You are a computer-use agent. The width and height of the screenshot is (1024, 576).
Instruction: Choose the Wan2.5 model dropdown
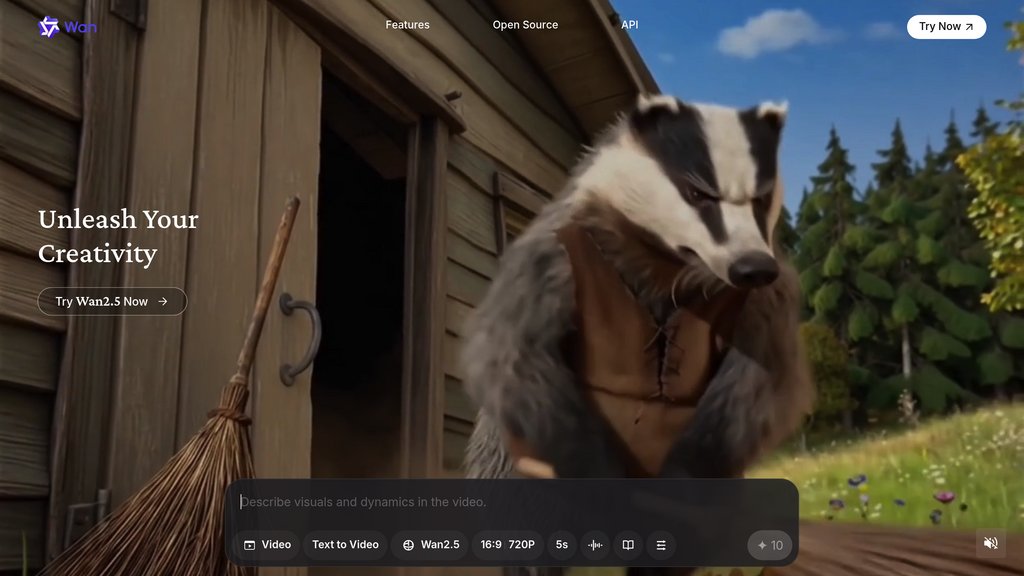431,545
